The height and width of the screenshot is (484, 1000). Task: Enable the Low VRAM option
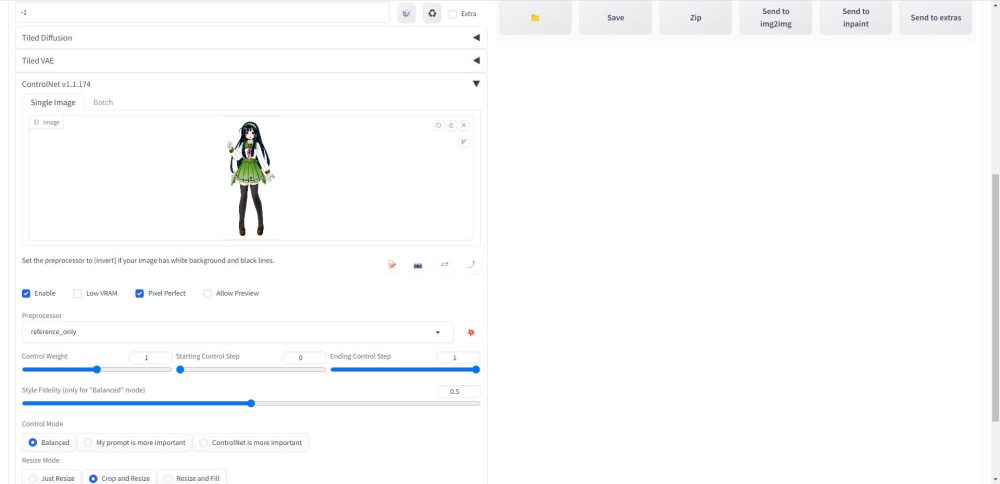(x=78, y=294)
